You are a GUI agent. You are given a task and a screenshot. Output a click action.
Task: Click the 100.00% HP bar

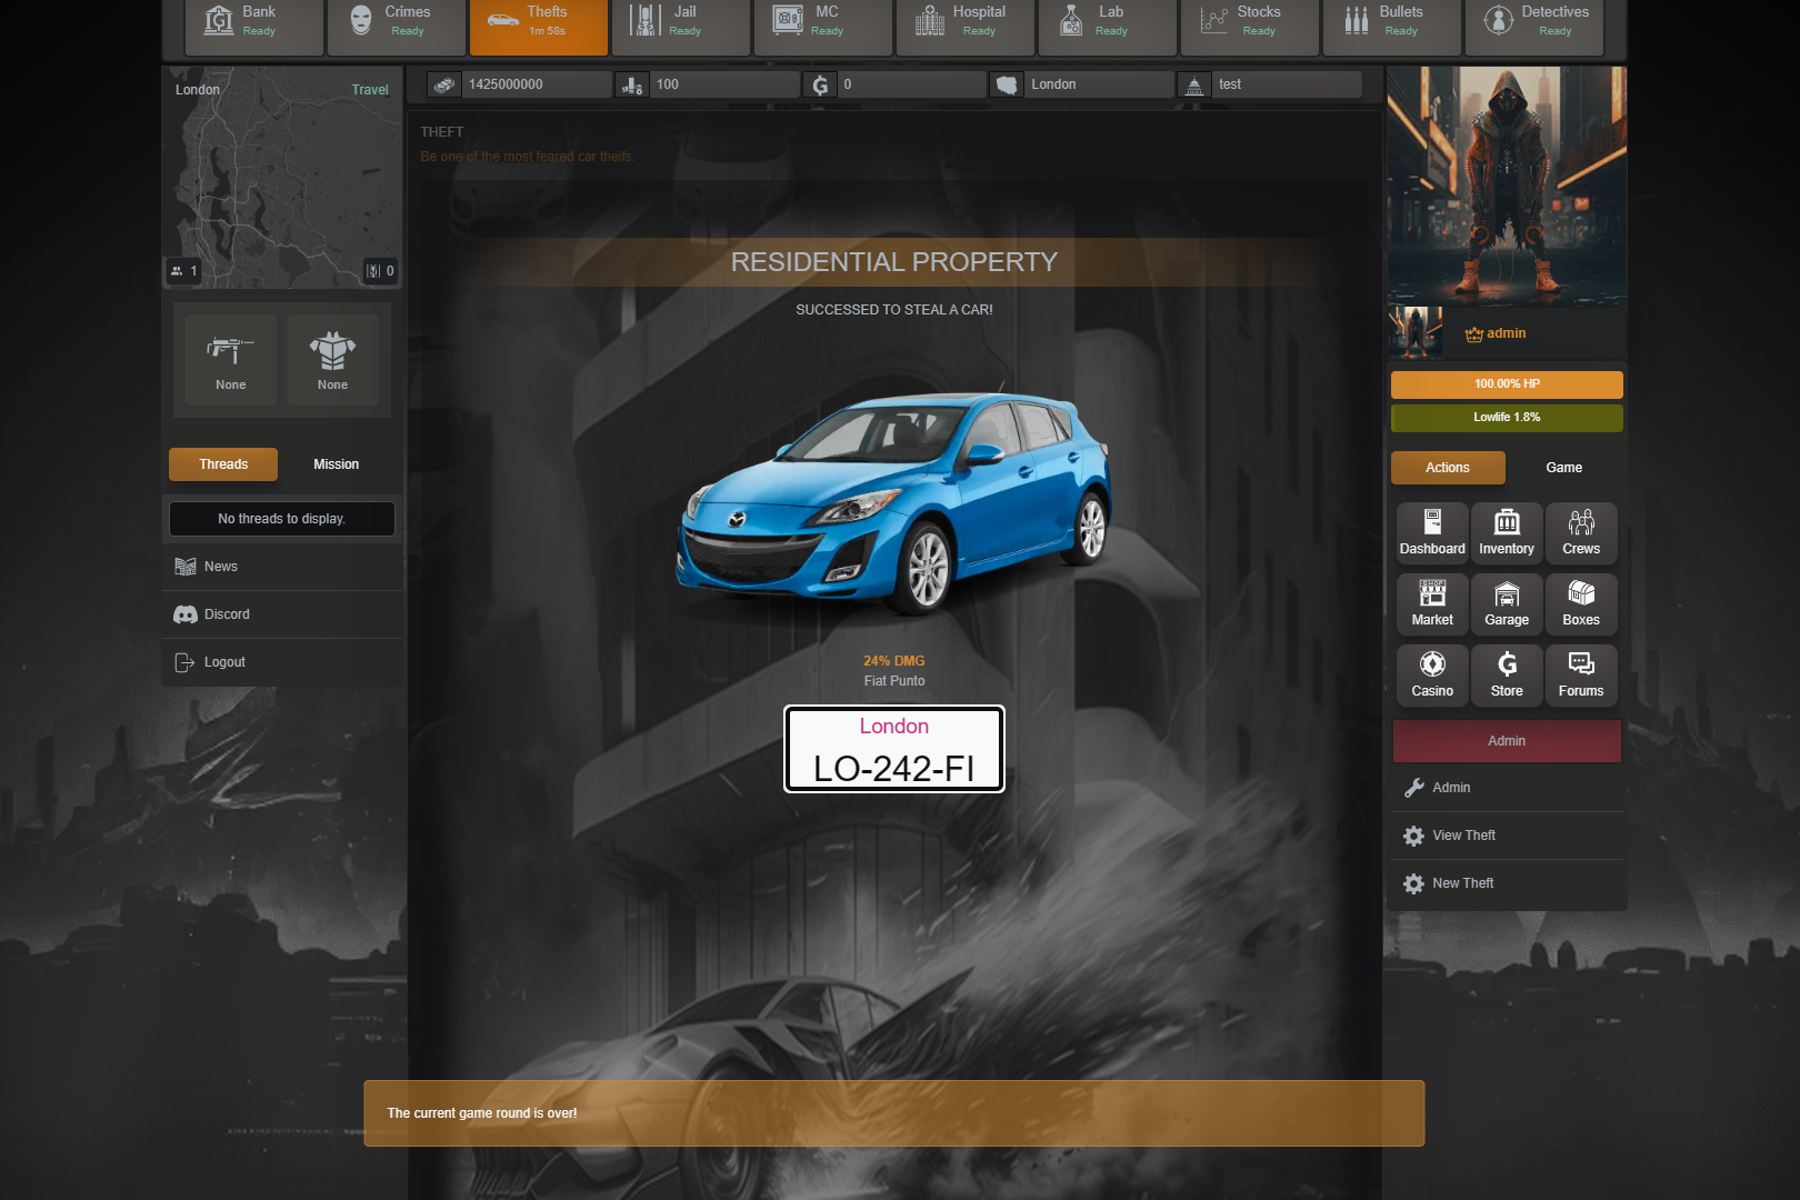coord(1506,384)
